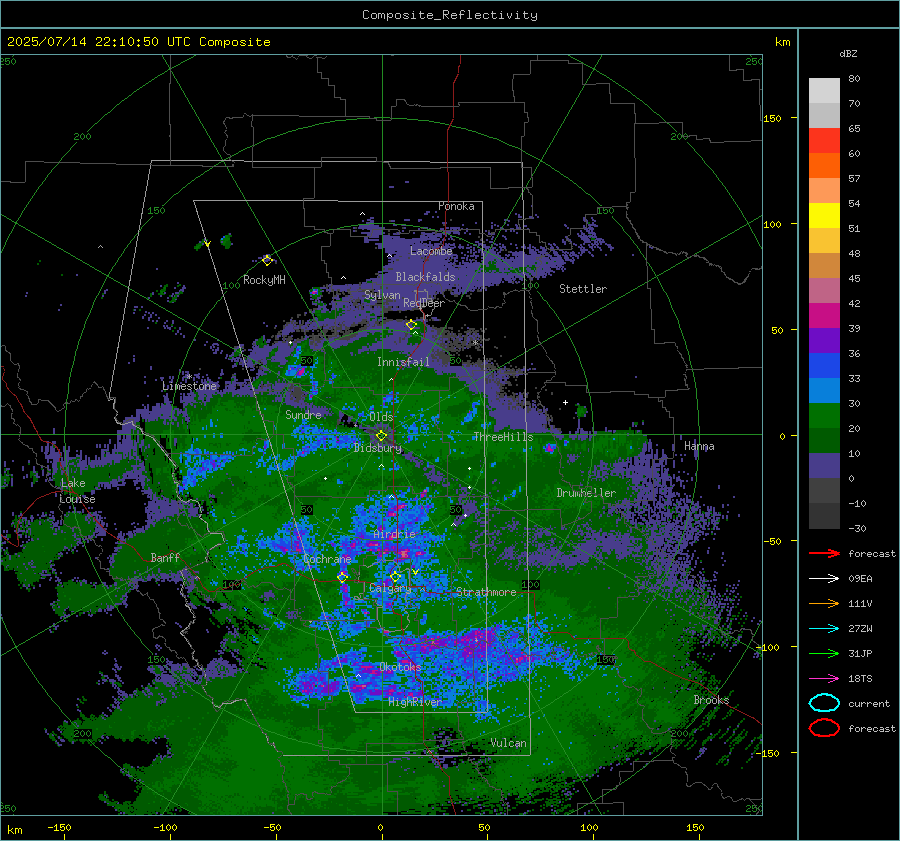Click the Hanna city label

(699, 446)
